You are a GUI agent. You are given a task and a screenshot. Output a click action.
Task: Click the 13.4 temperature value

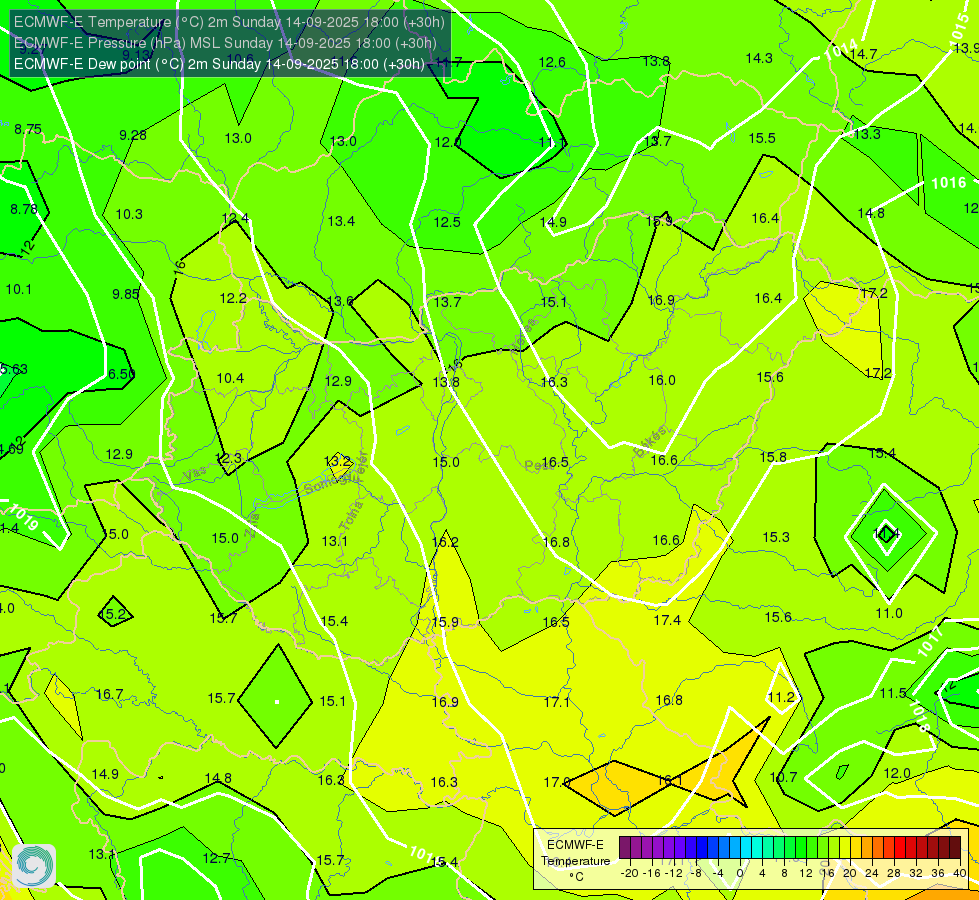[x=342, y=221]
